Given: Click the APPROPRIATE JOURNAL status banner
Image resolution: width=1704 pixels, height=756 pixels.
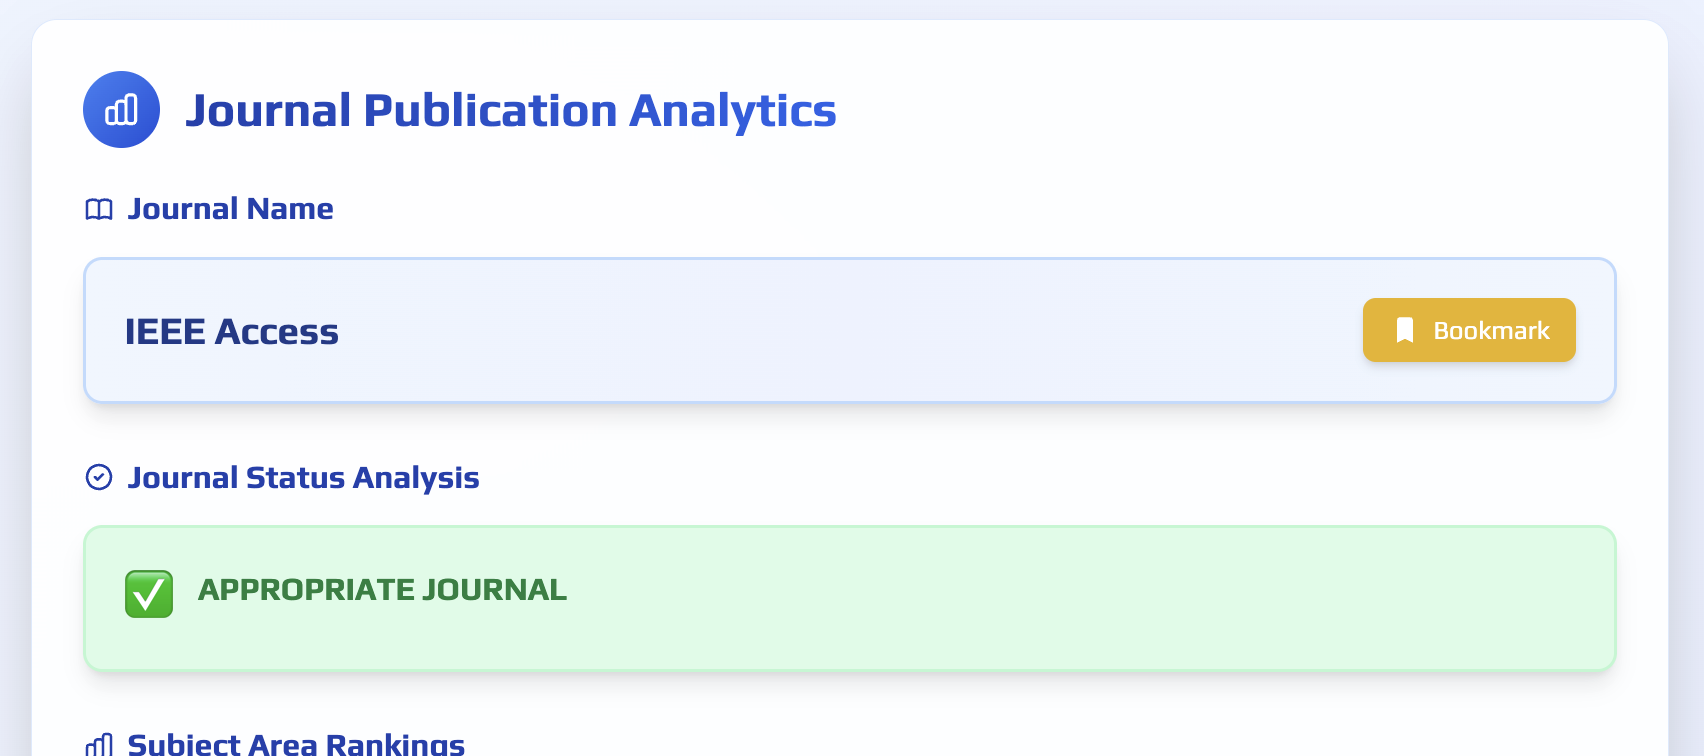Looking at the screenshot, I should [850, 597].
